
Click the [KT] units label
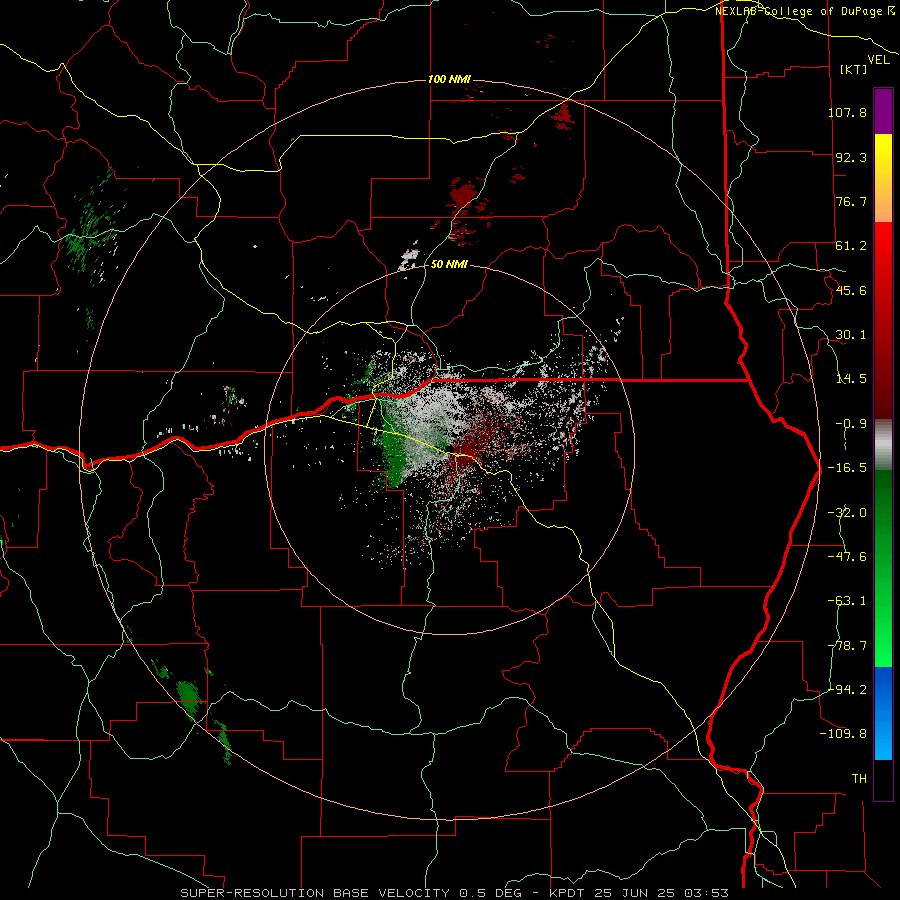(x=854, y=69)
